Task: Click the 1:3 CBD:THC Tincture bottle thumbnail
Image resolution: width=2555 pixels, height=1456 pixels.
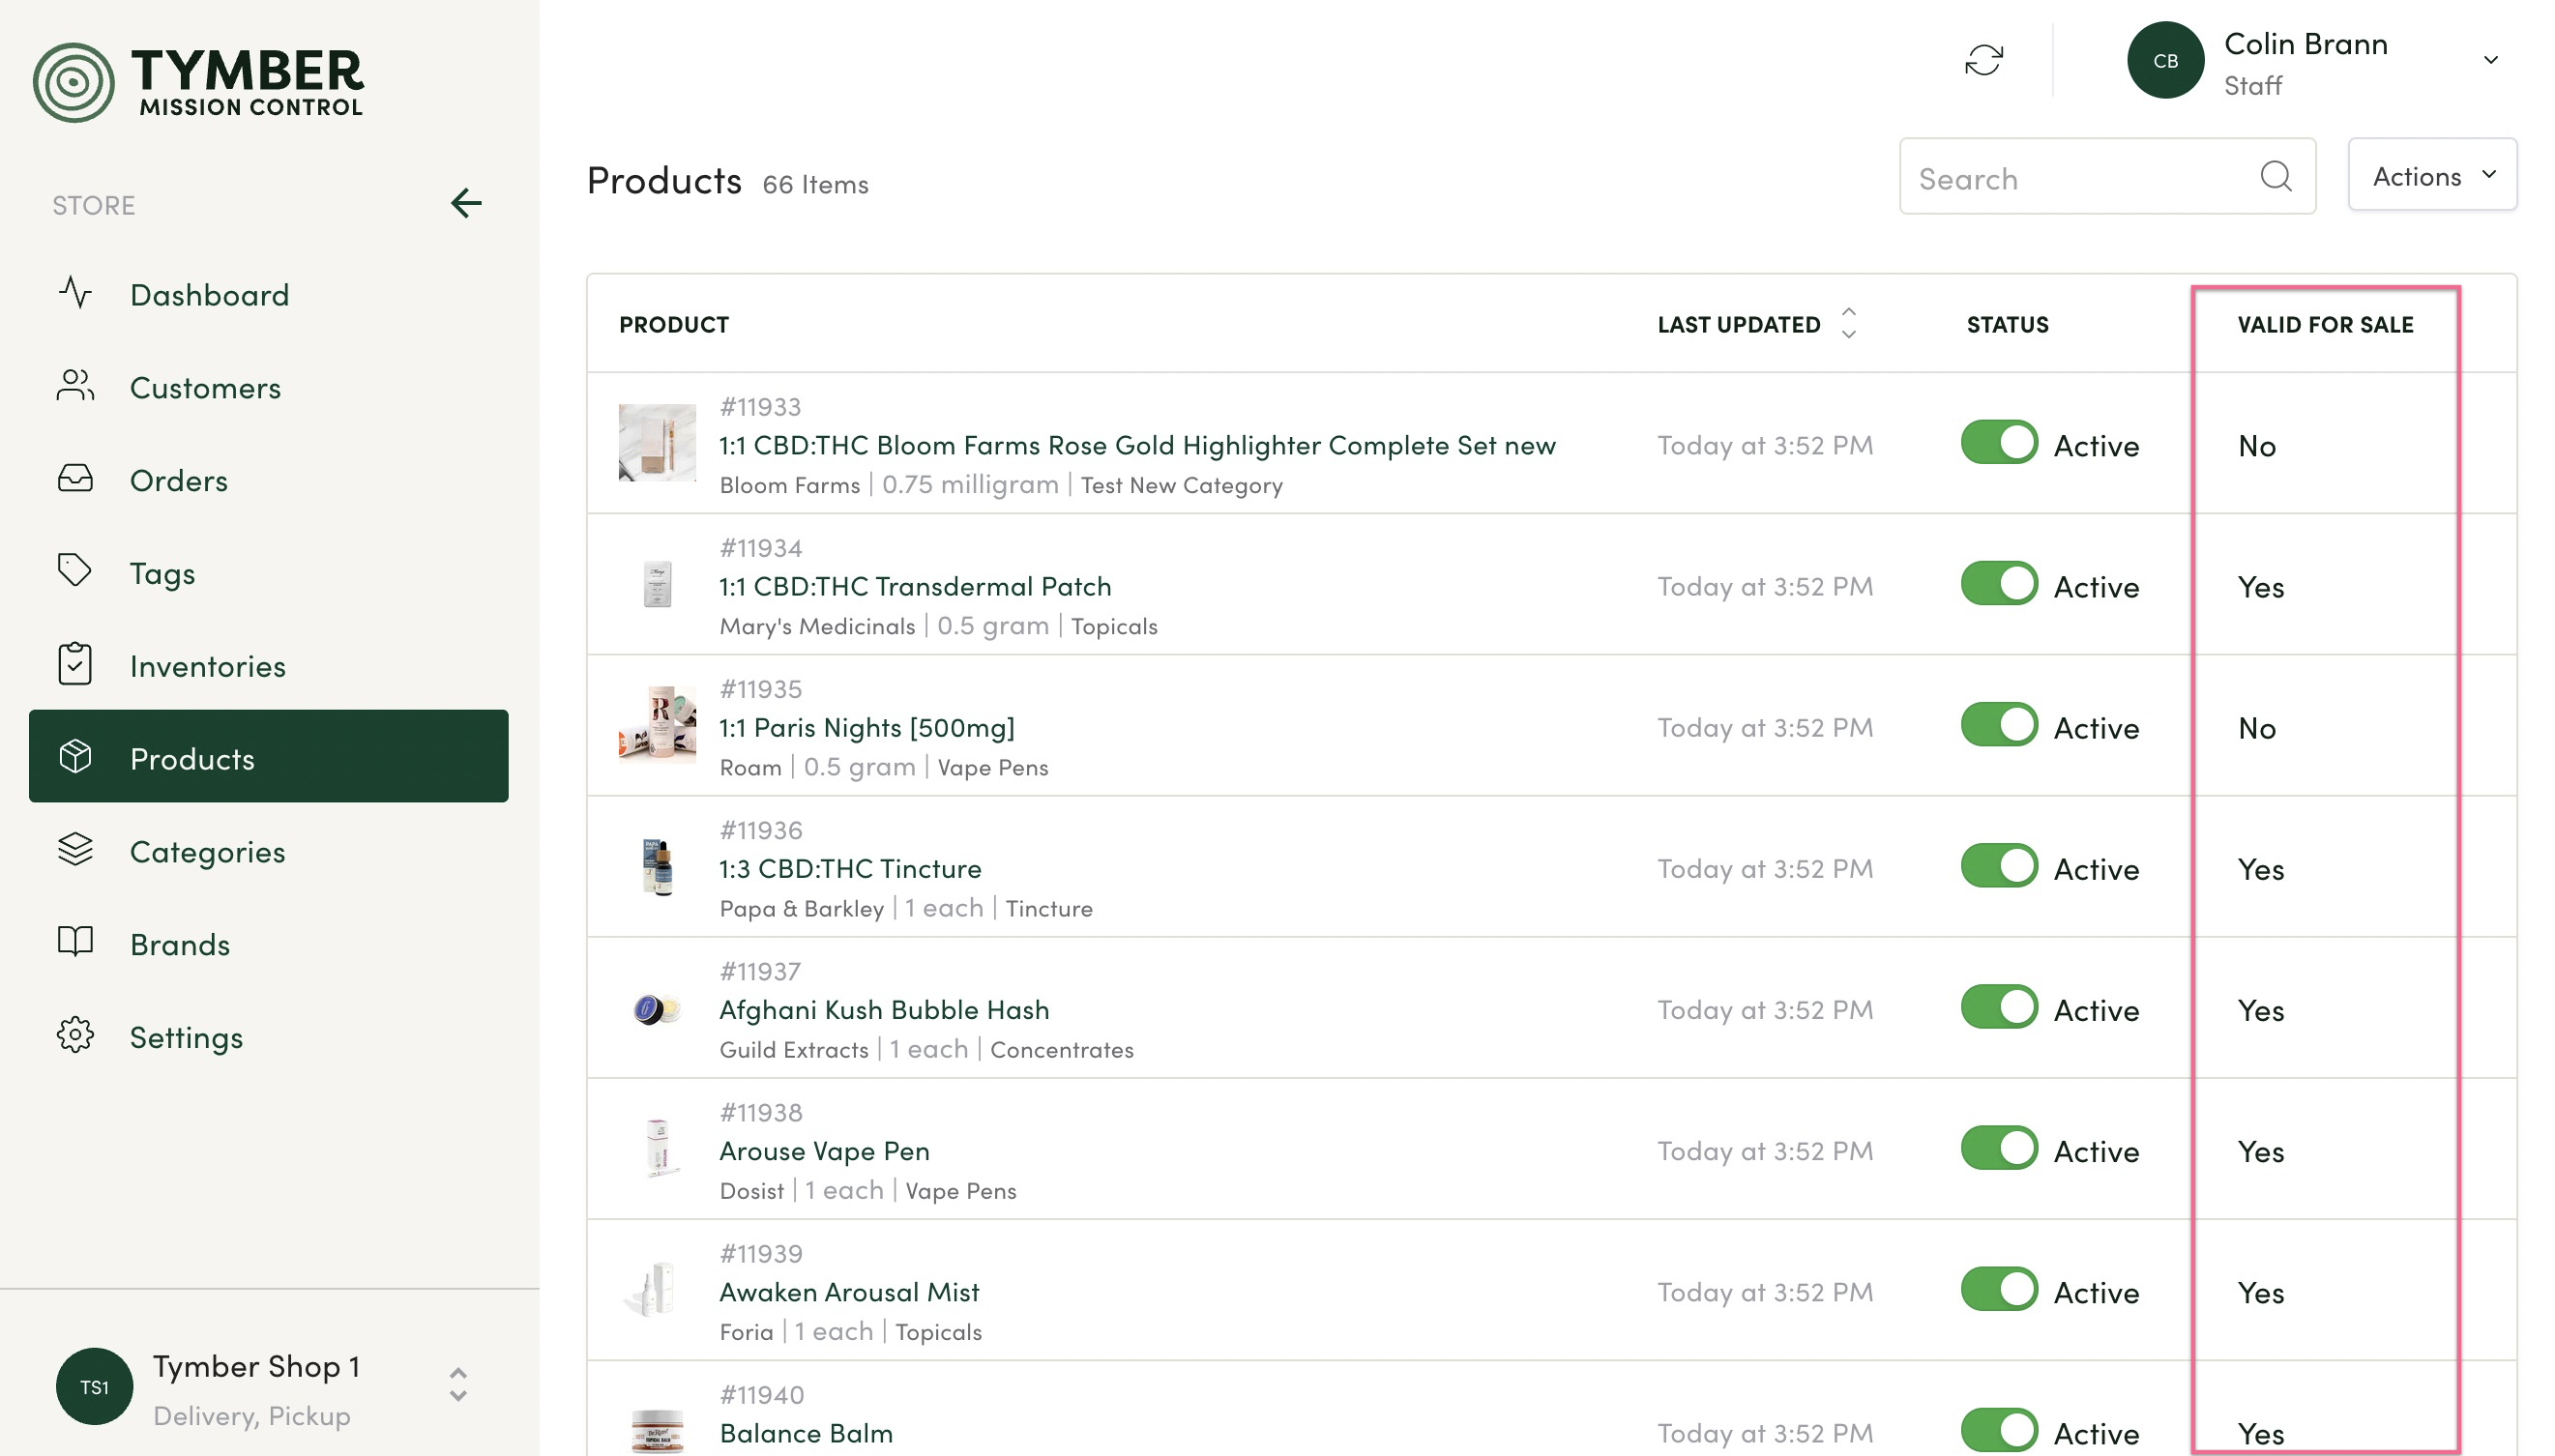Action: click(657, 865)
